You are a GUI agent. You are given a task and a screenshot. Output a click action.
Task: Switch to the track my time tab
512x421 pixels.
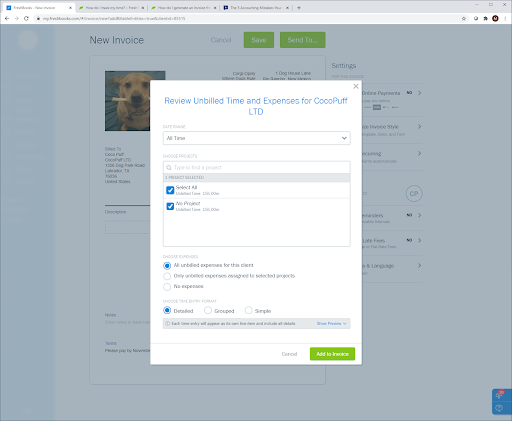pyautogui.click(x=111, y=8)
